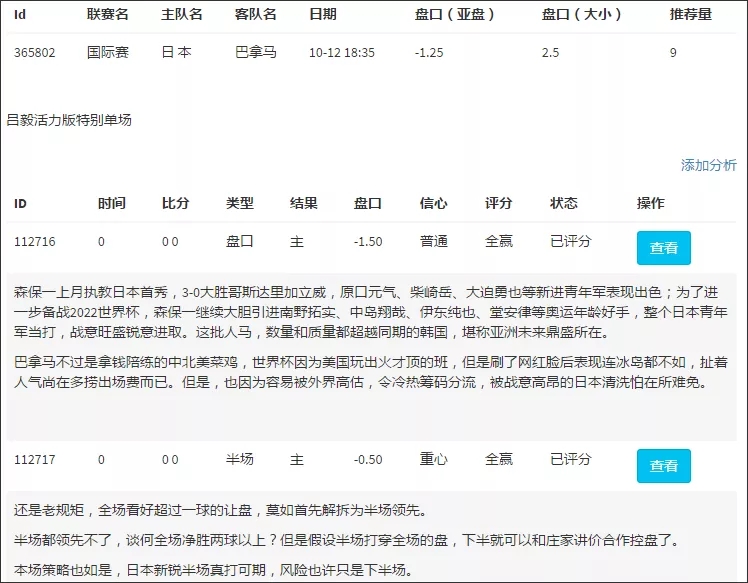Click the line starting 还是老规矩
The height and width of the screenshot is (583, 748).
(x=220, y=510)
